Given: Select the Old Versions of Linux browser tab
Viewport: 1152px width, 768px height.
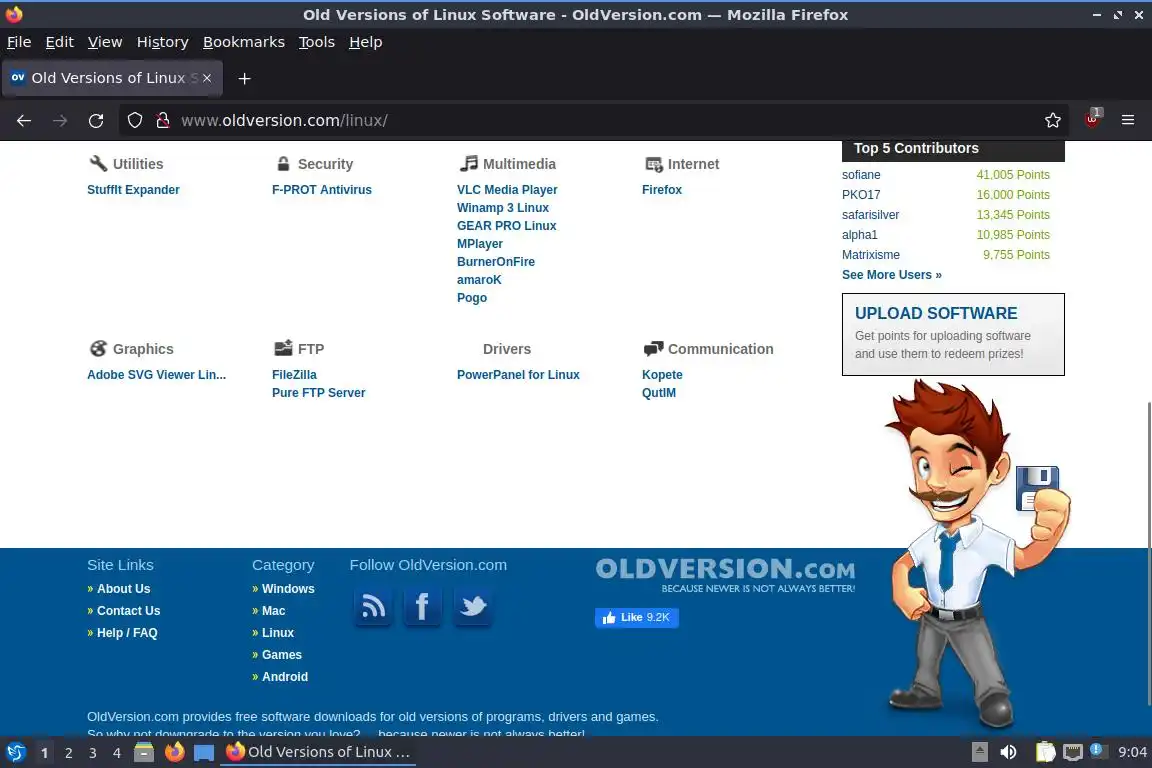Looking at the screenshot, I should [112, 78].
